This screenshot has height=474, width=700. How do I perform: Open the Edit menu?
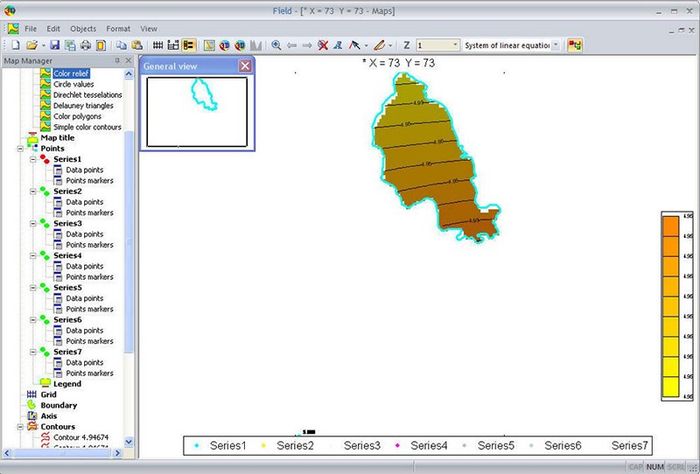(x=53, y=29)
